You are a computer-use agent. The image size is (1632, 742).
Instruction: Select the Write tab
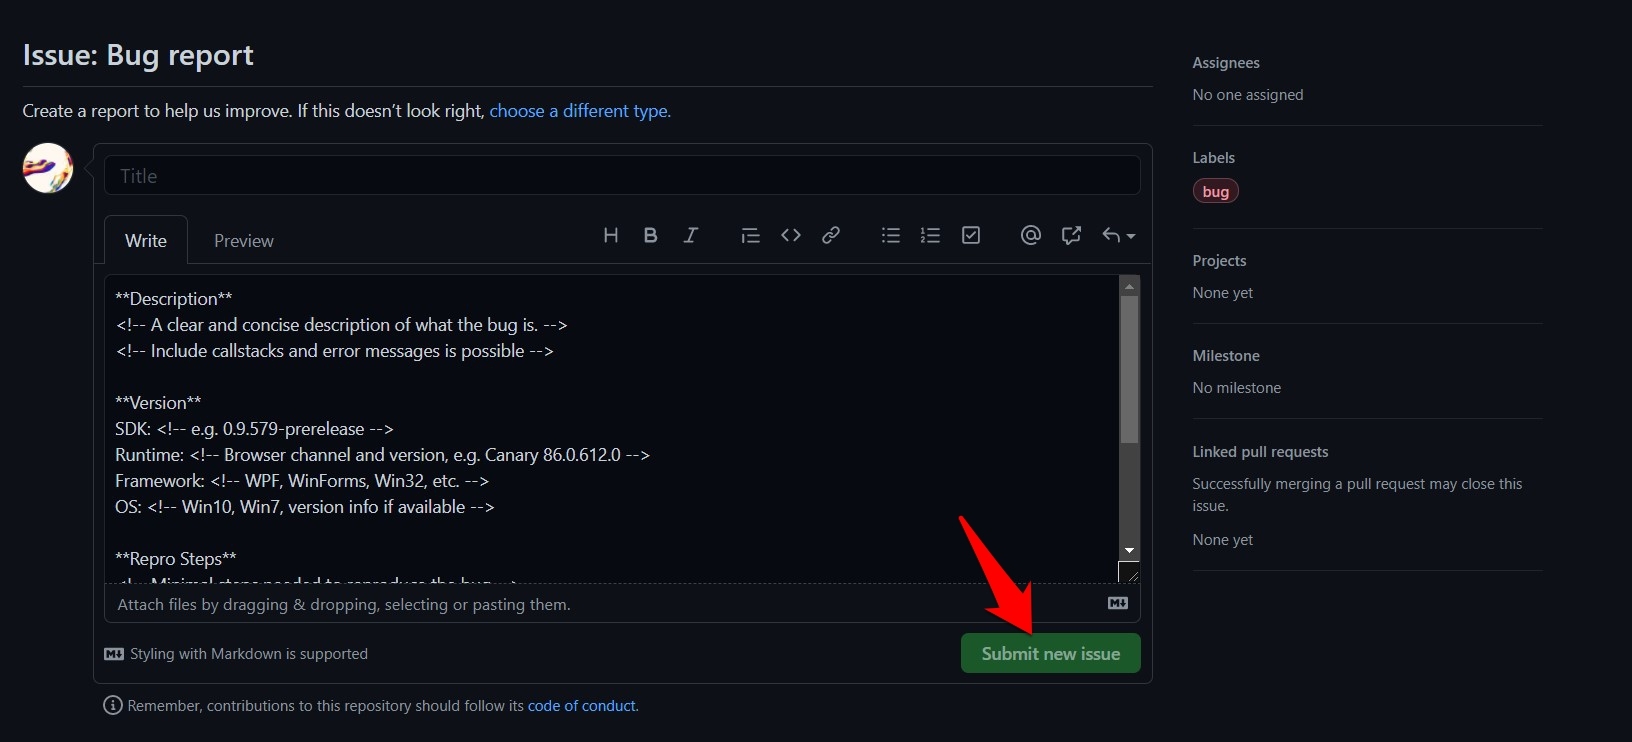point(146,241)
